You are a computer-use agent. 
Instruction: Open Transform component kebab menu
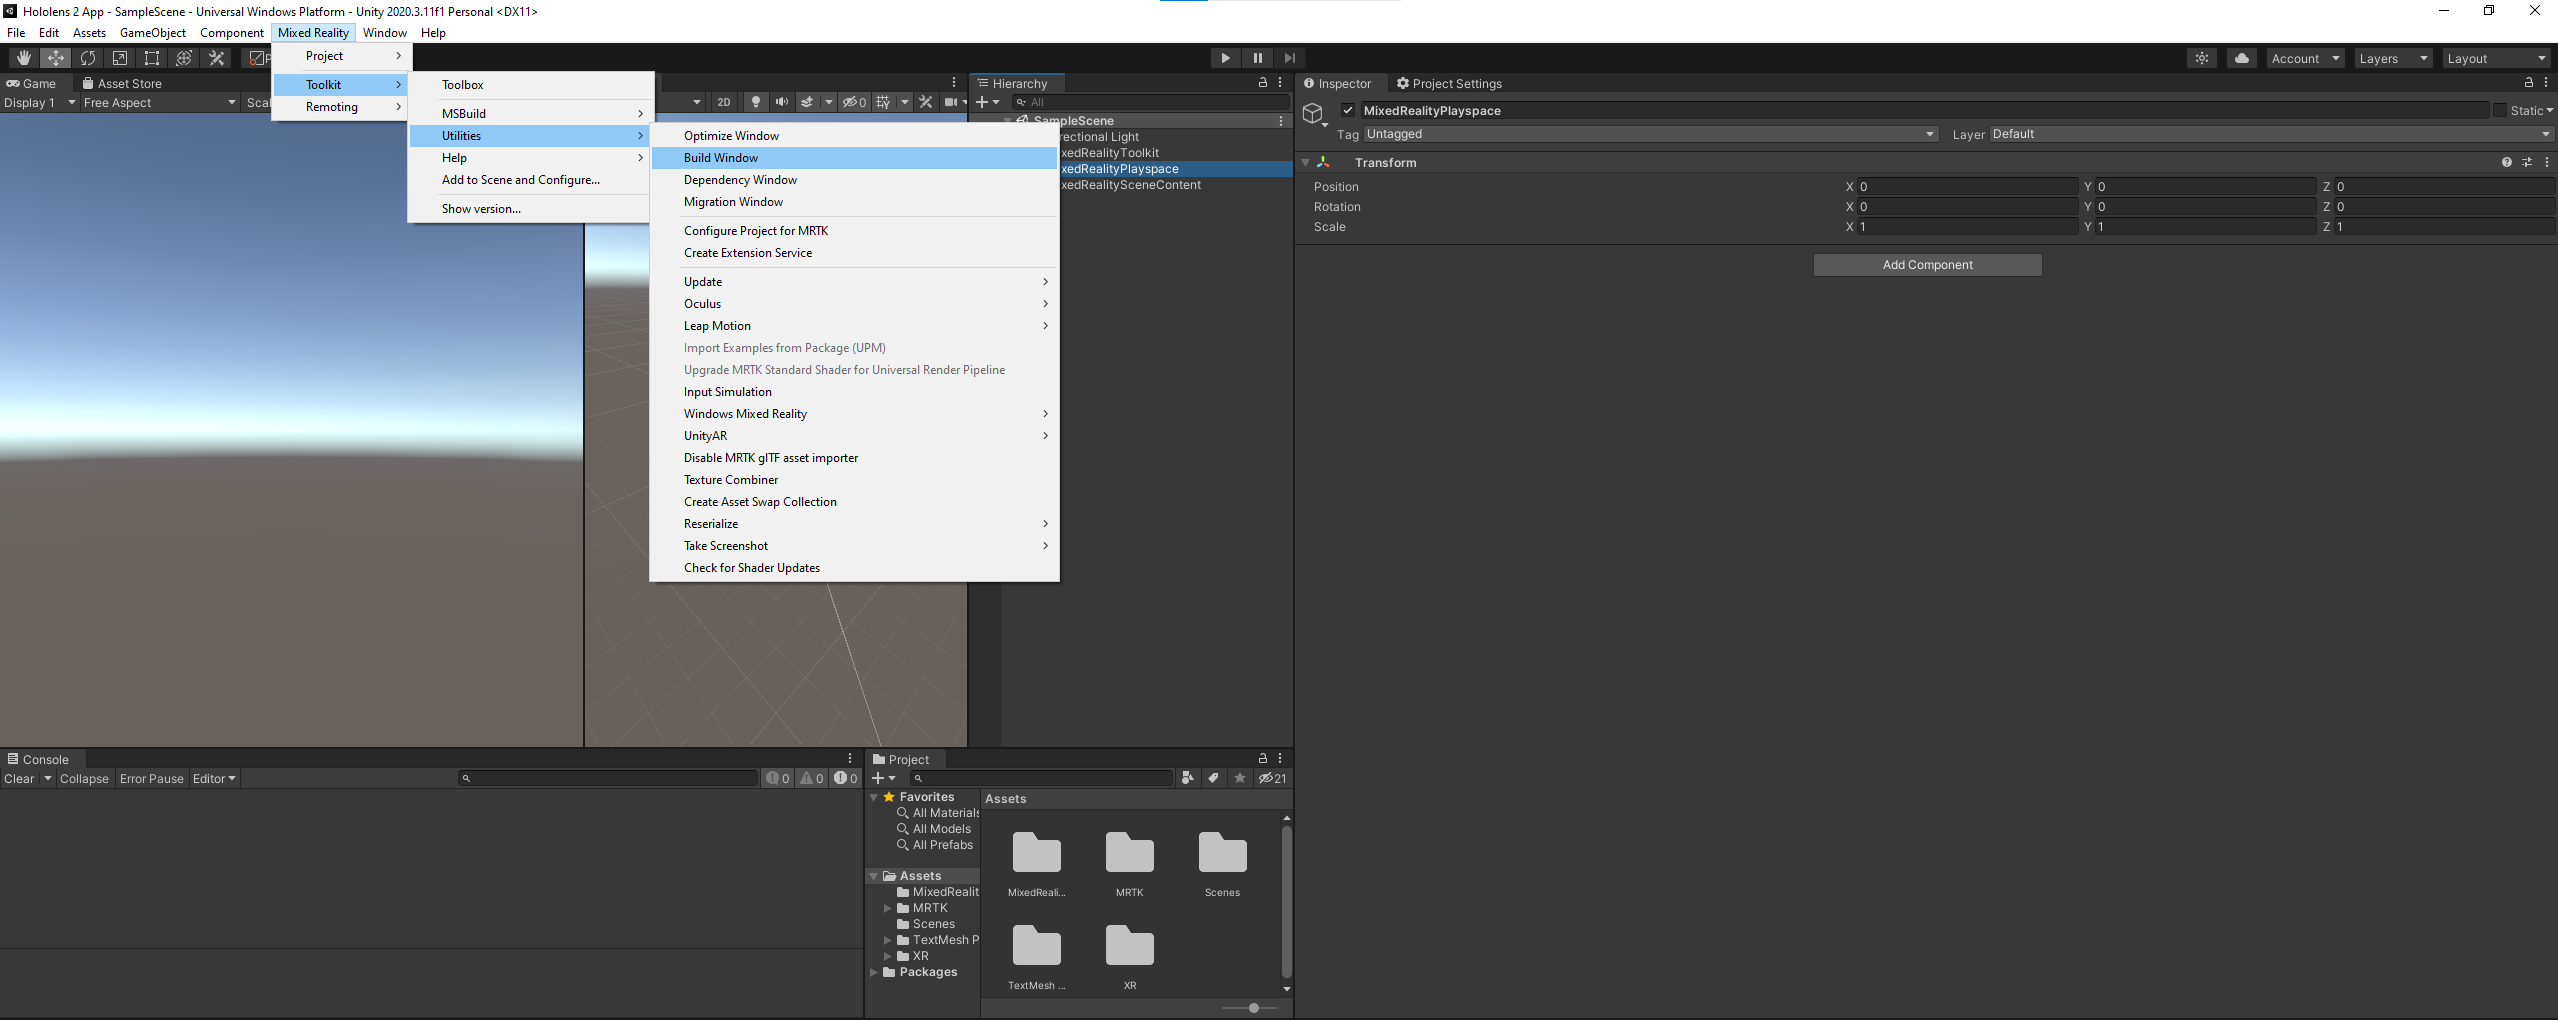click(x=2547, y=162)
